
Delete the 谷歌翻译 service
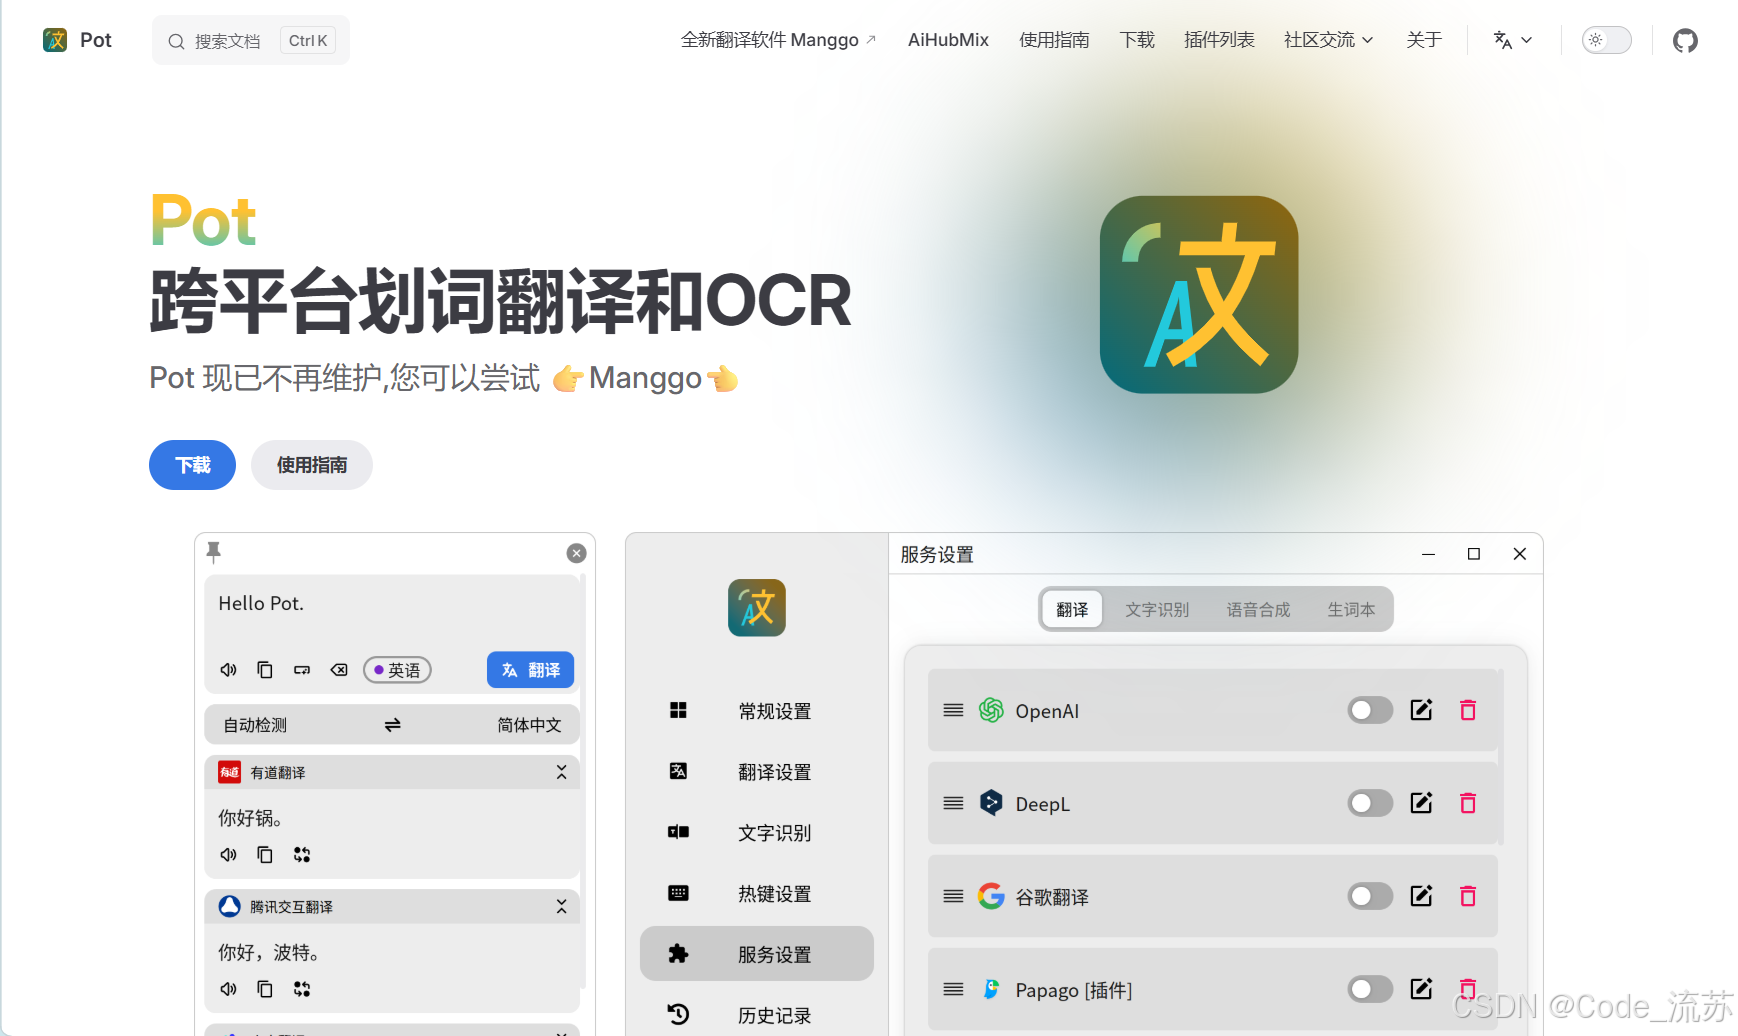point(1468,896)
